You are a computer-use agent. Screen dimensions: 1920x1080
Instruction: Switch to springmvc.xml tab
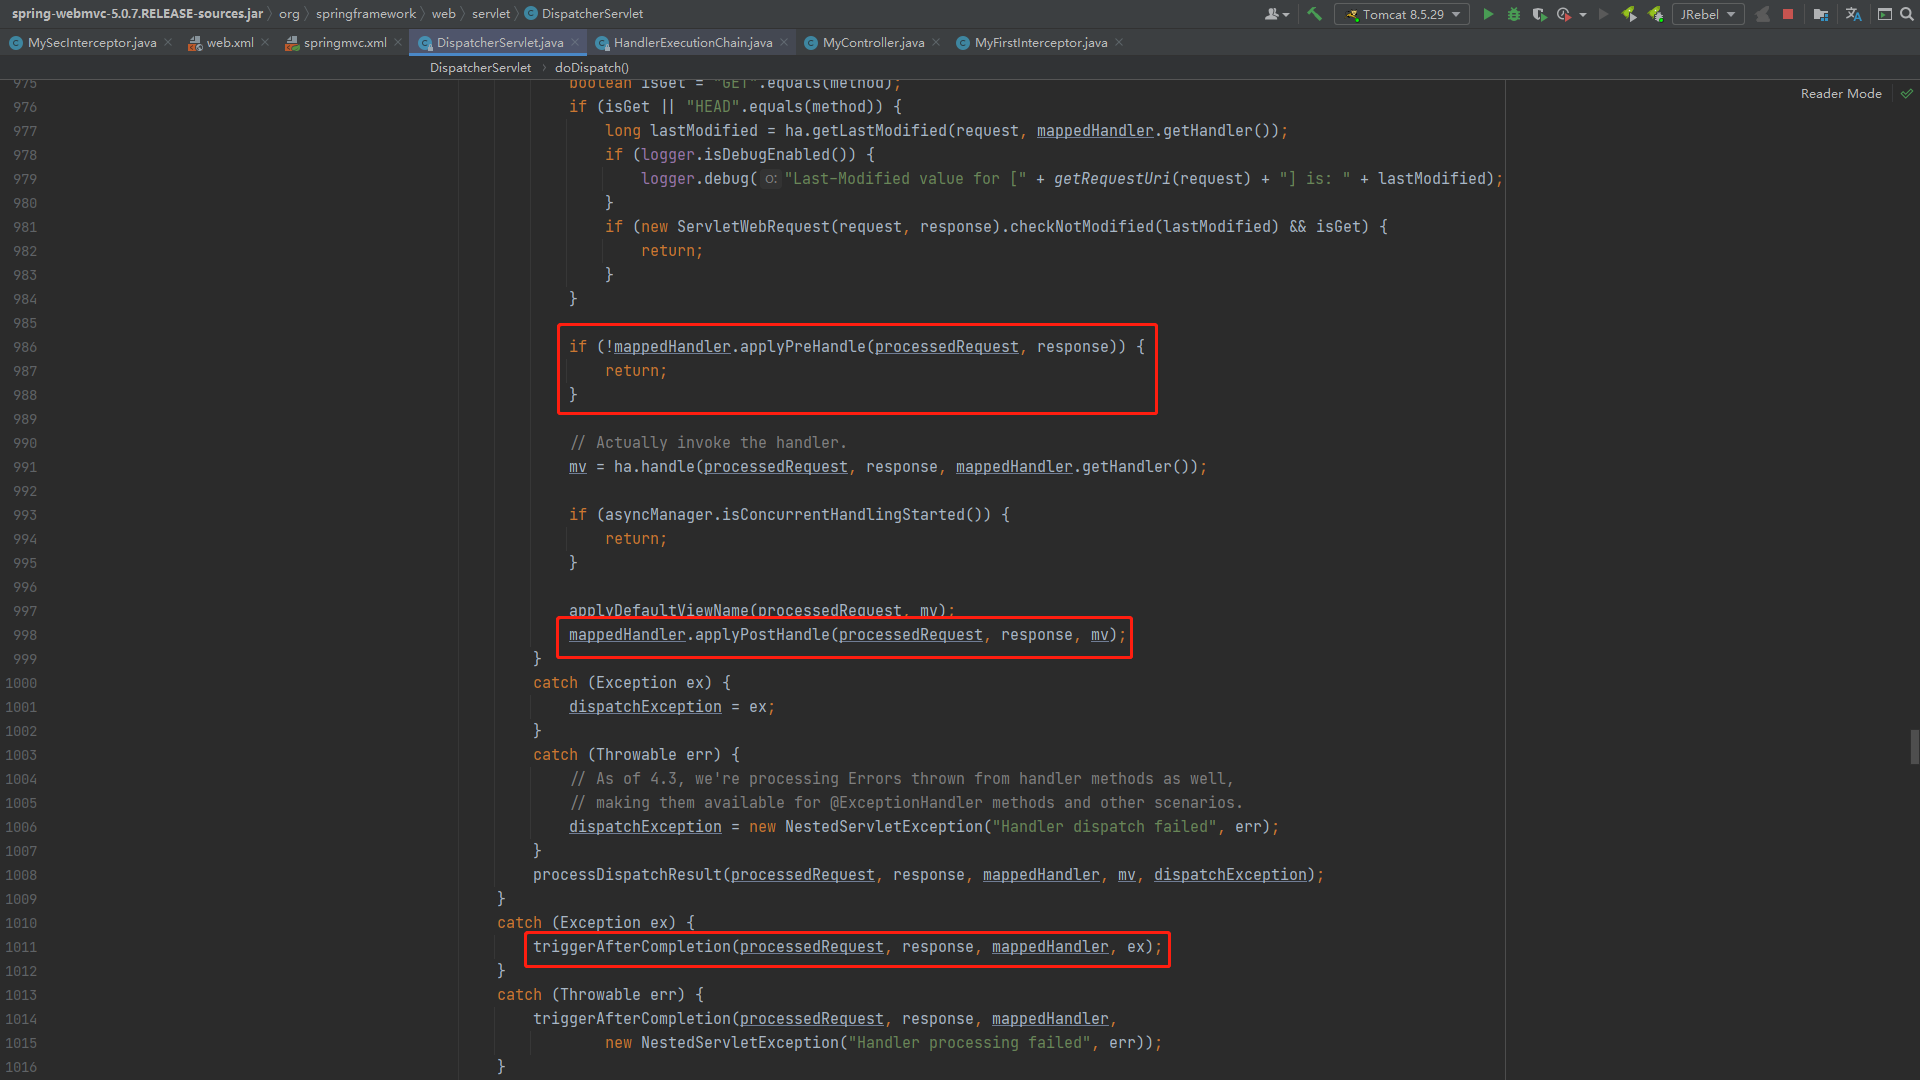345,42
